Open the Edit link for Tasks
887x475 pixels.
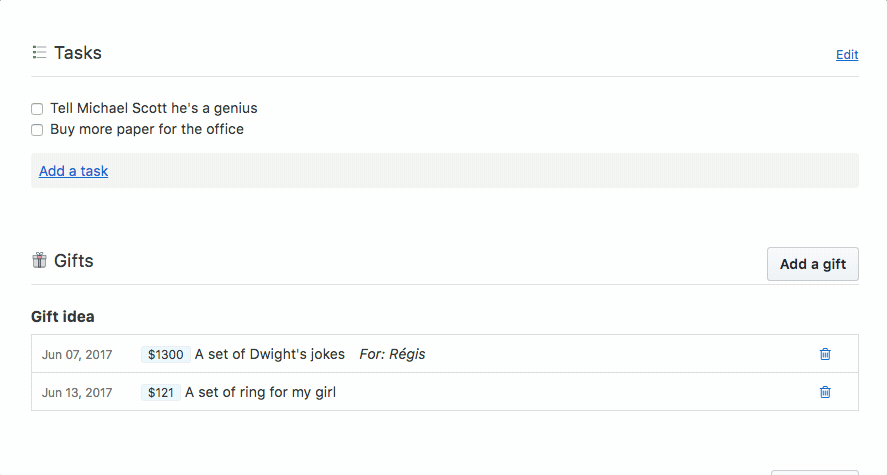[847, 54]
